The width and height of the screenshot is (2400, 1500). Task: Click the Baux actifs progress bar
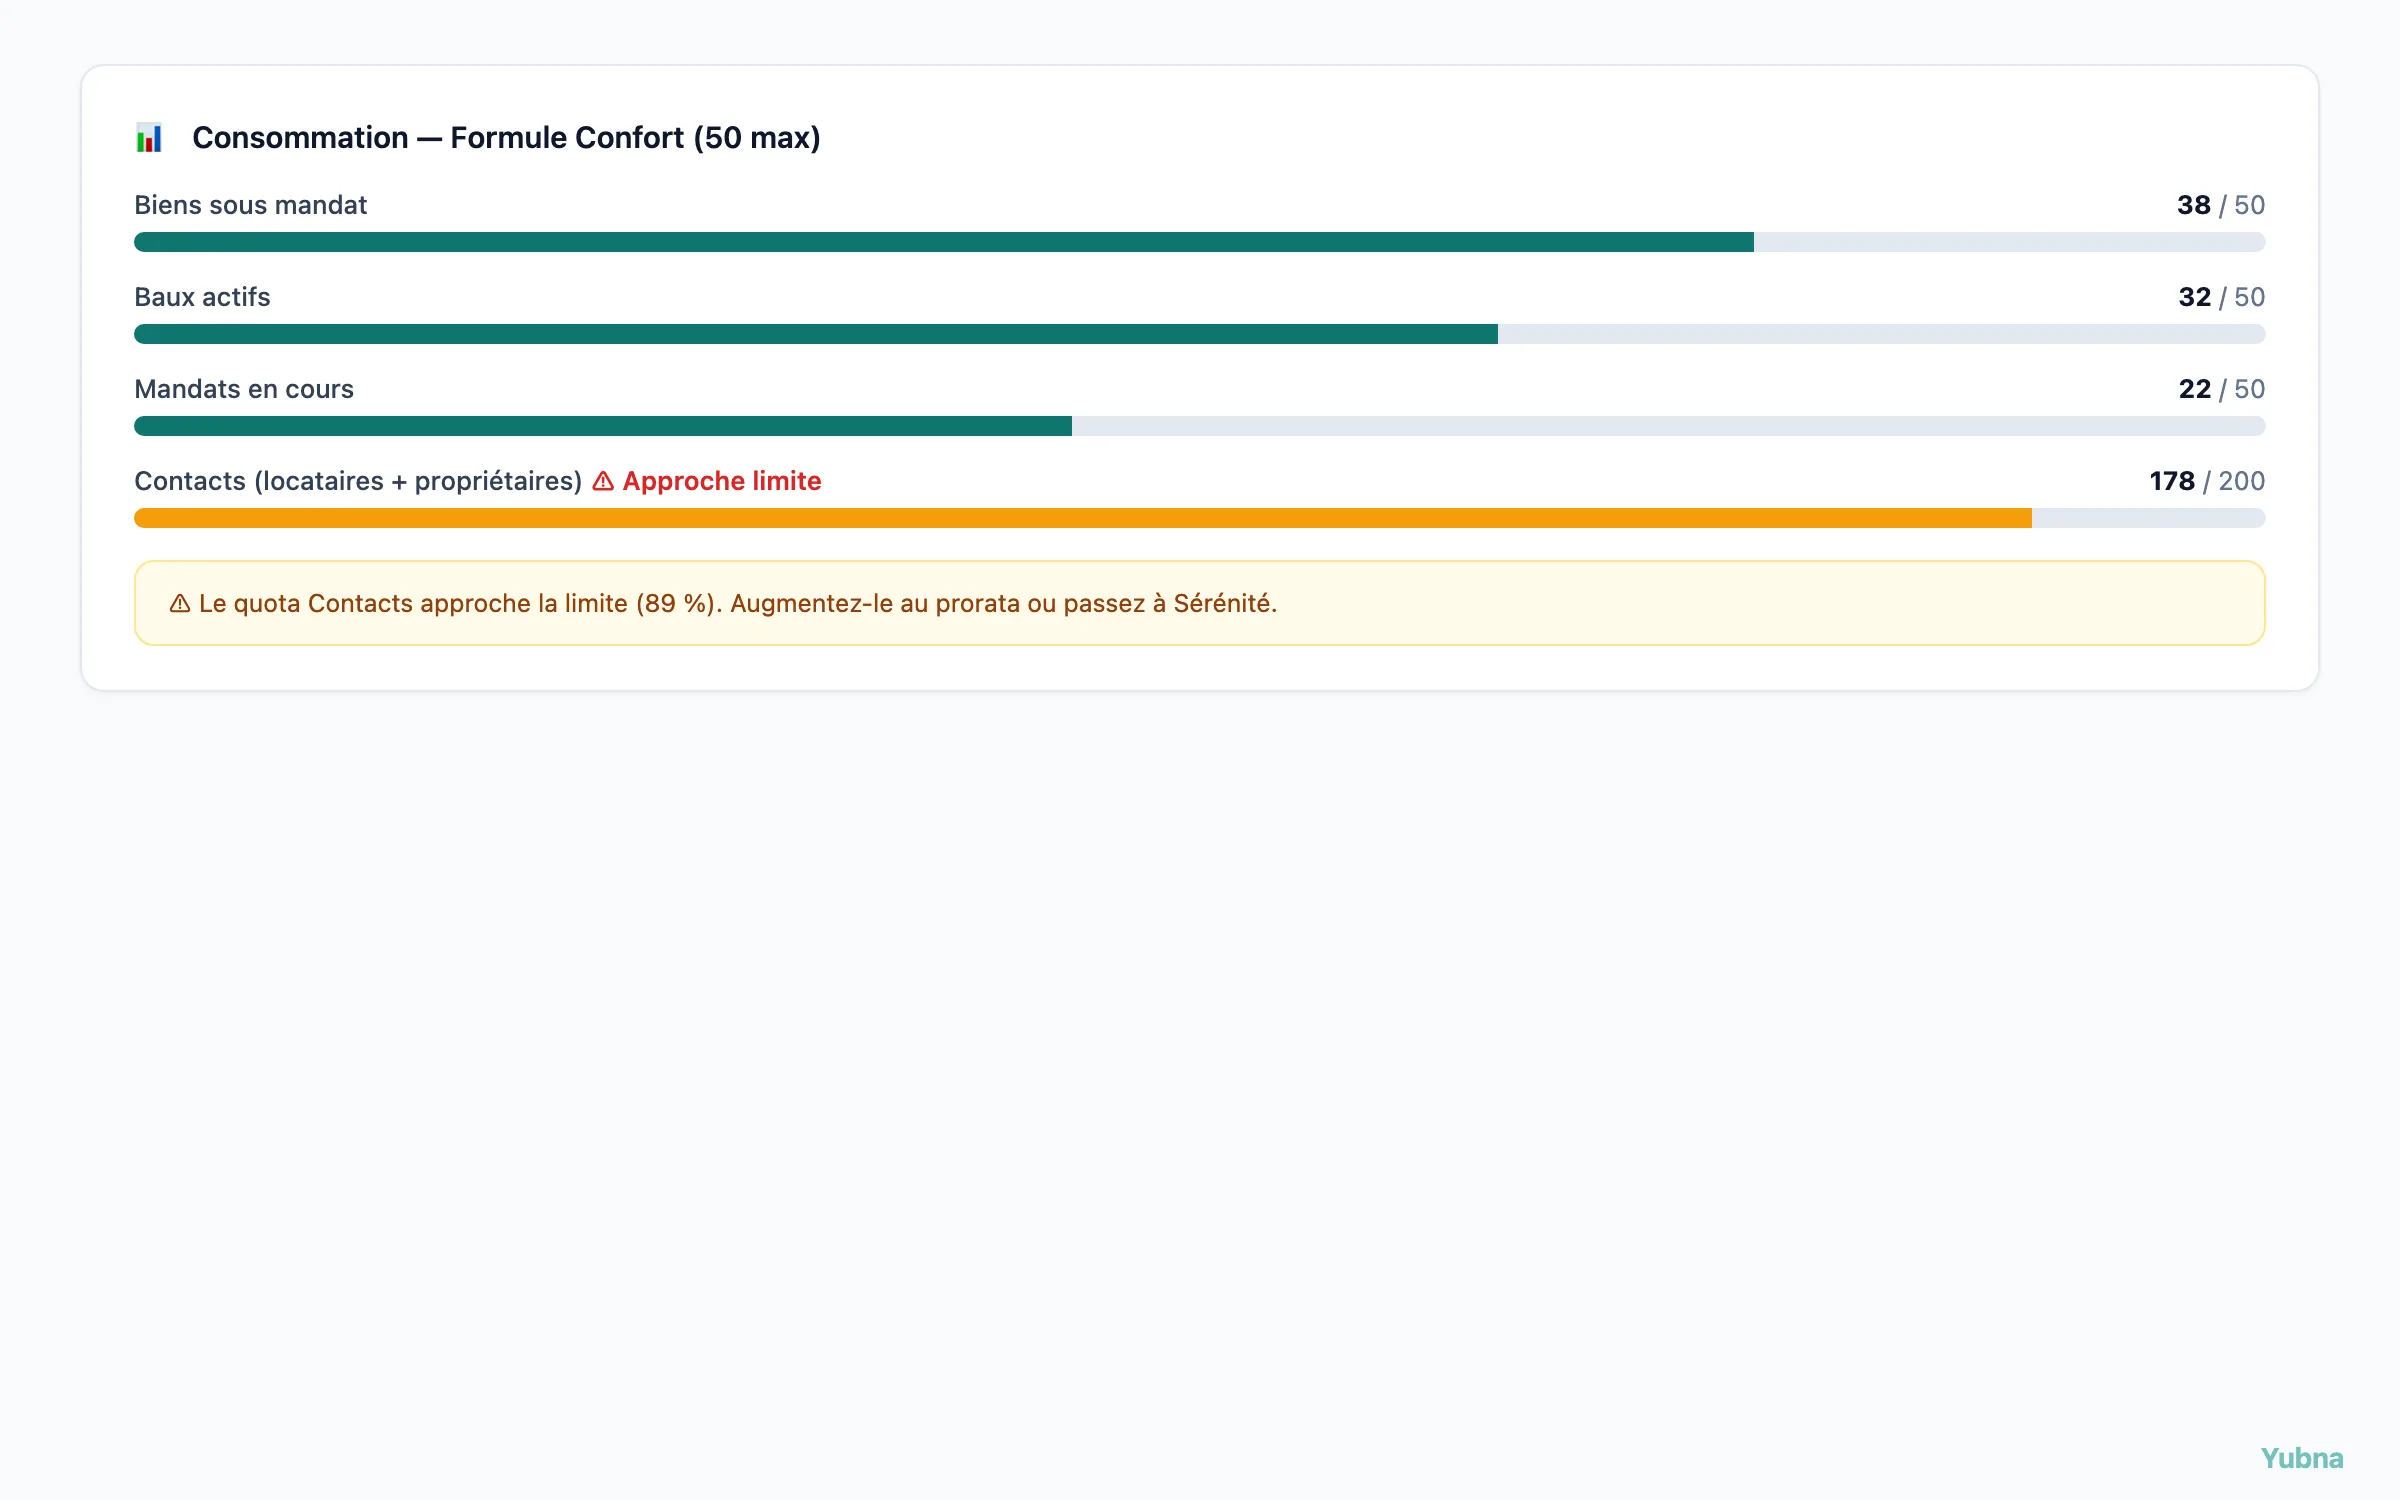click(1199, 334)
